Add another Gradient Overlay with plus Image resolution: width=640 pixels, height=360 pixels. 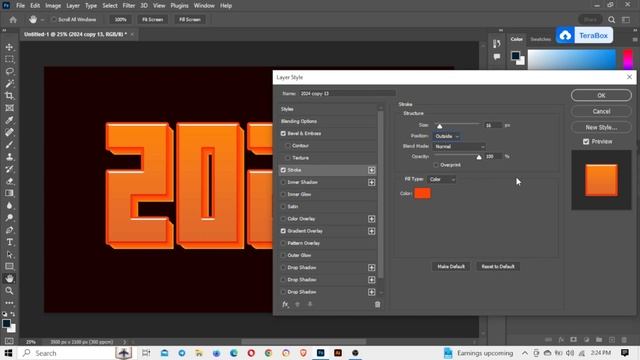371,231
